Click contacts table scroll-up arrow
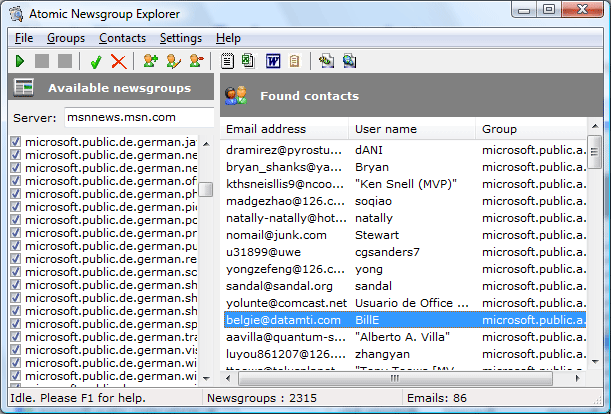Image resolution: width=611 pixels, height=414 pixels. [x=595, y=126]
